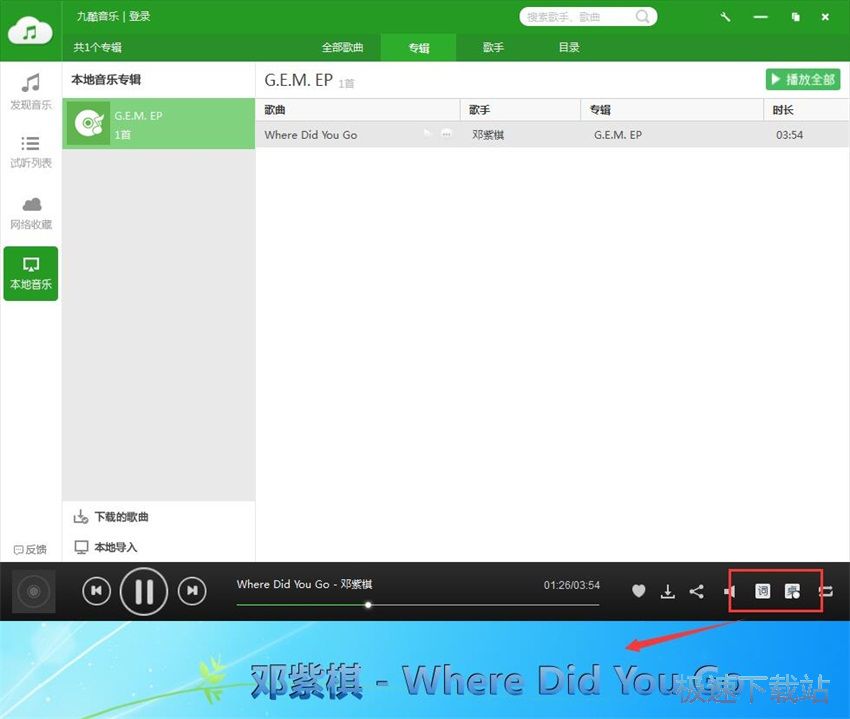
Task: Change the repeat playback mode
Action: coord(826,591)
